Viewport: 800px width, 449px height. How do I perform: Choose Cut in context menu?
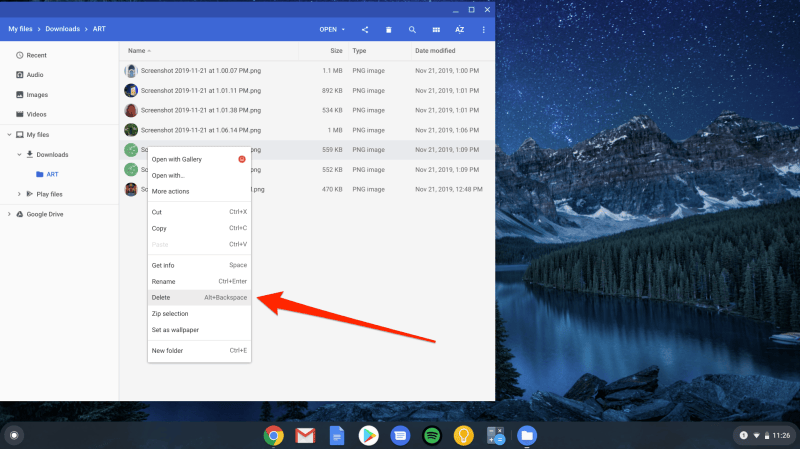tap(199, 212)
